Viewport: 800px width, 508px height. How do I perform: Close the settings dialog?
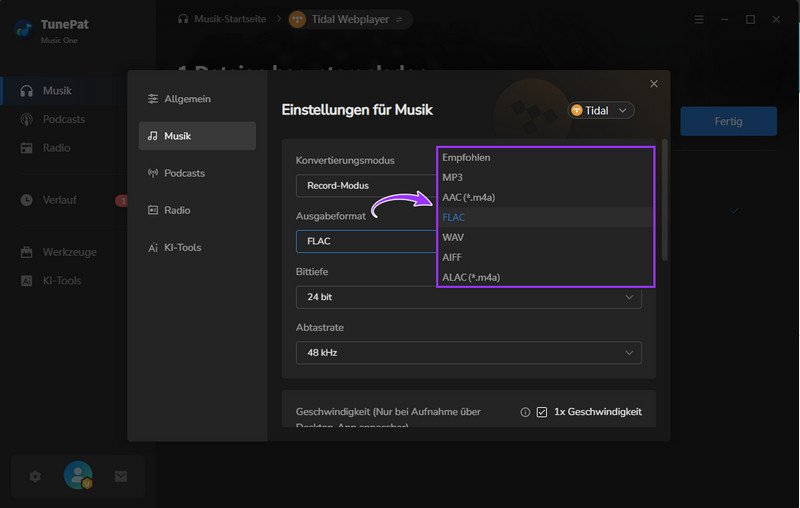[654, 84]
